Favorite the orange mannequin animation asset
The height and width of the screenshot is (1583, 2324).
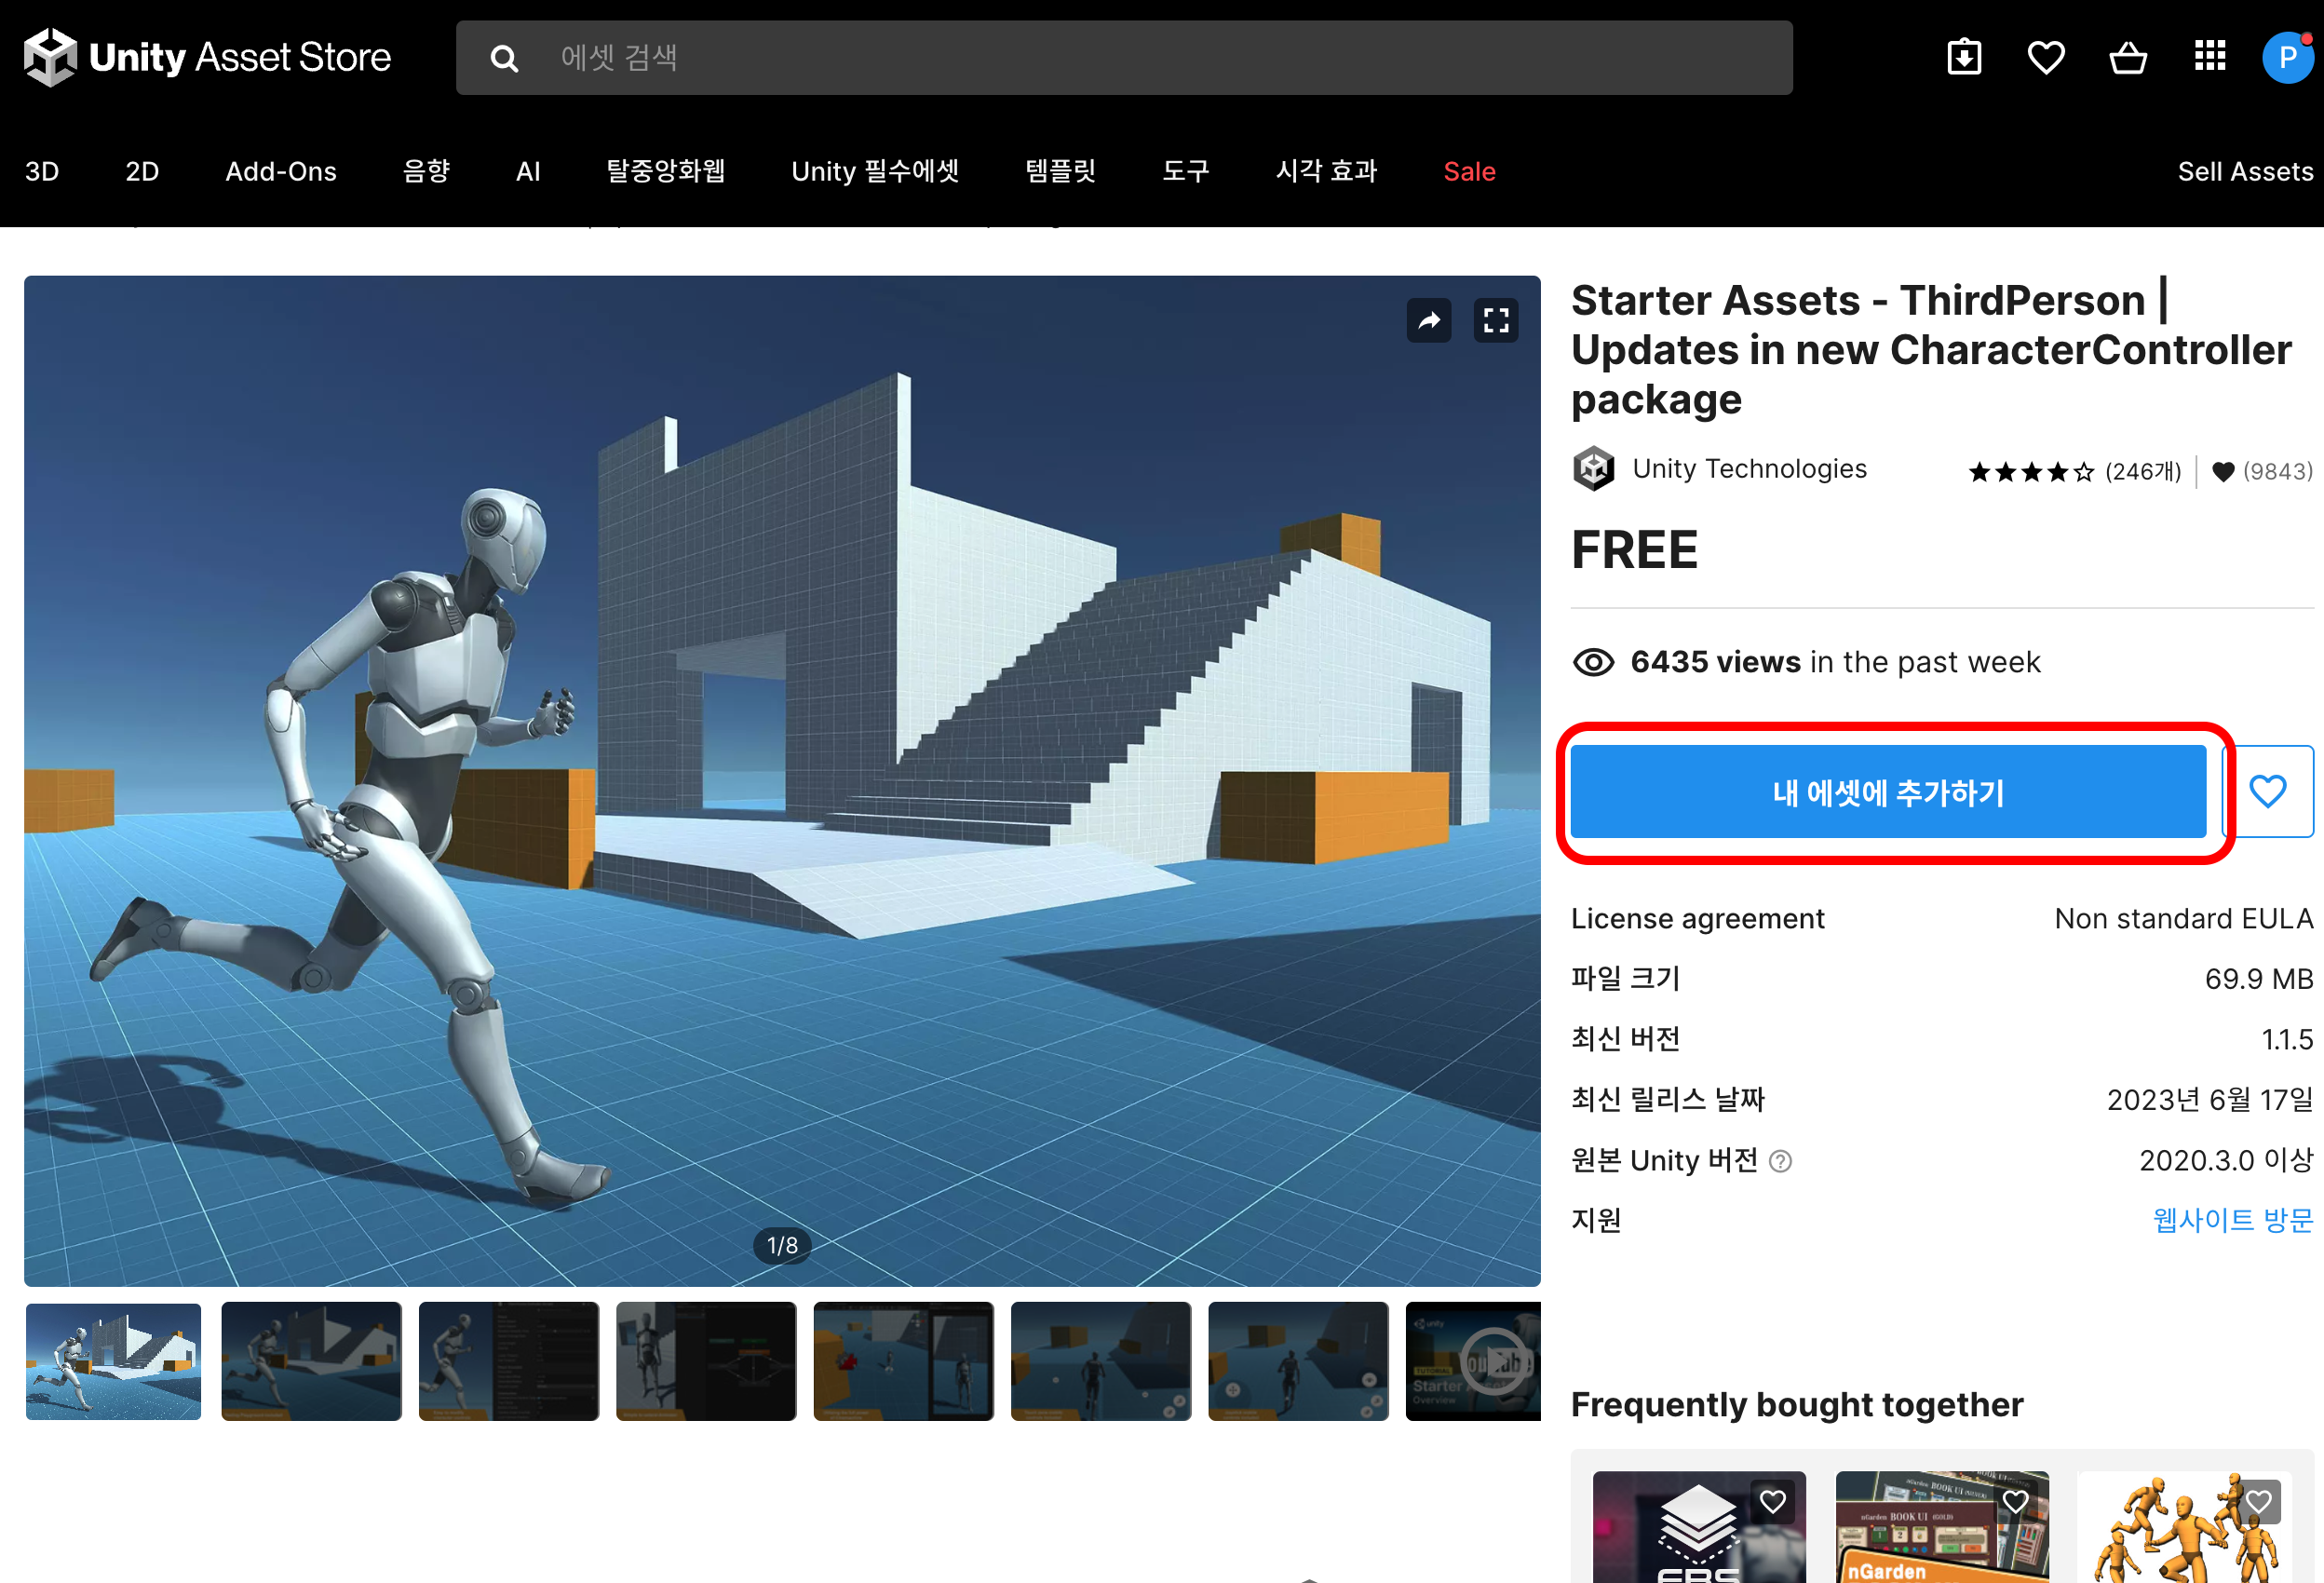pyautogui.click(x=2259, y=1501)
